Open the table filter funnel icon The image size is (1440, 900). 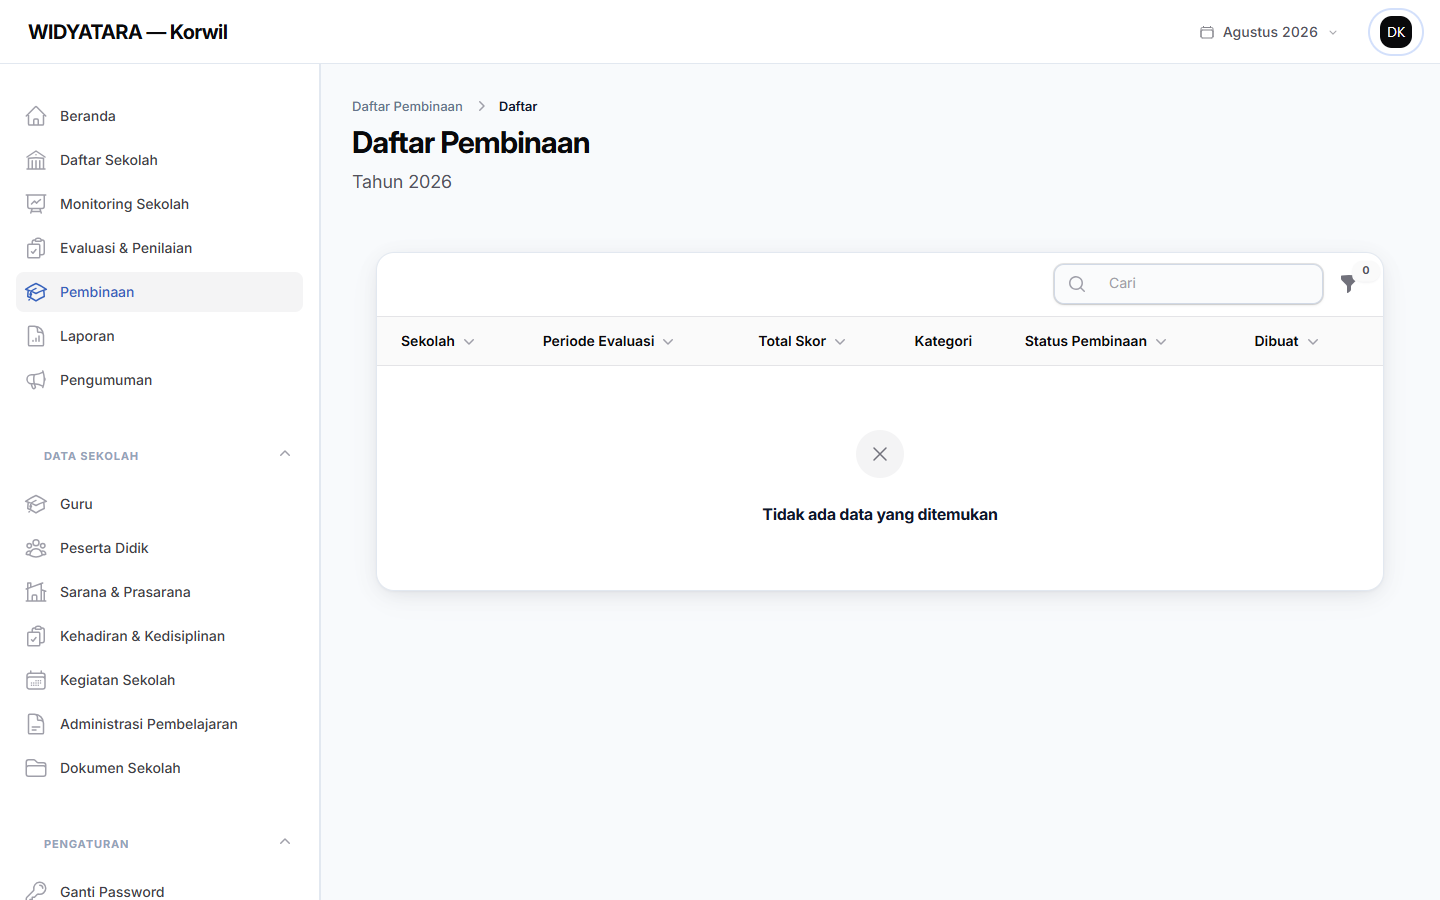pyautogui.click(x=1348, y=284)
